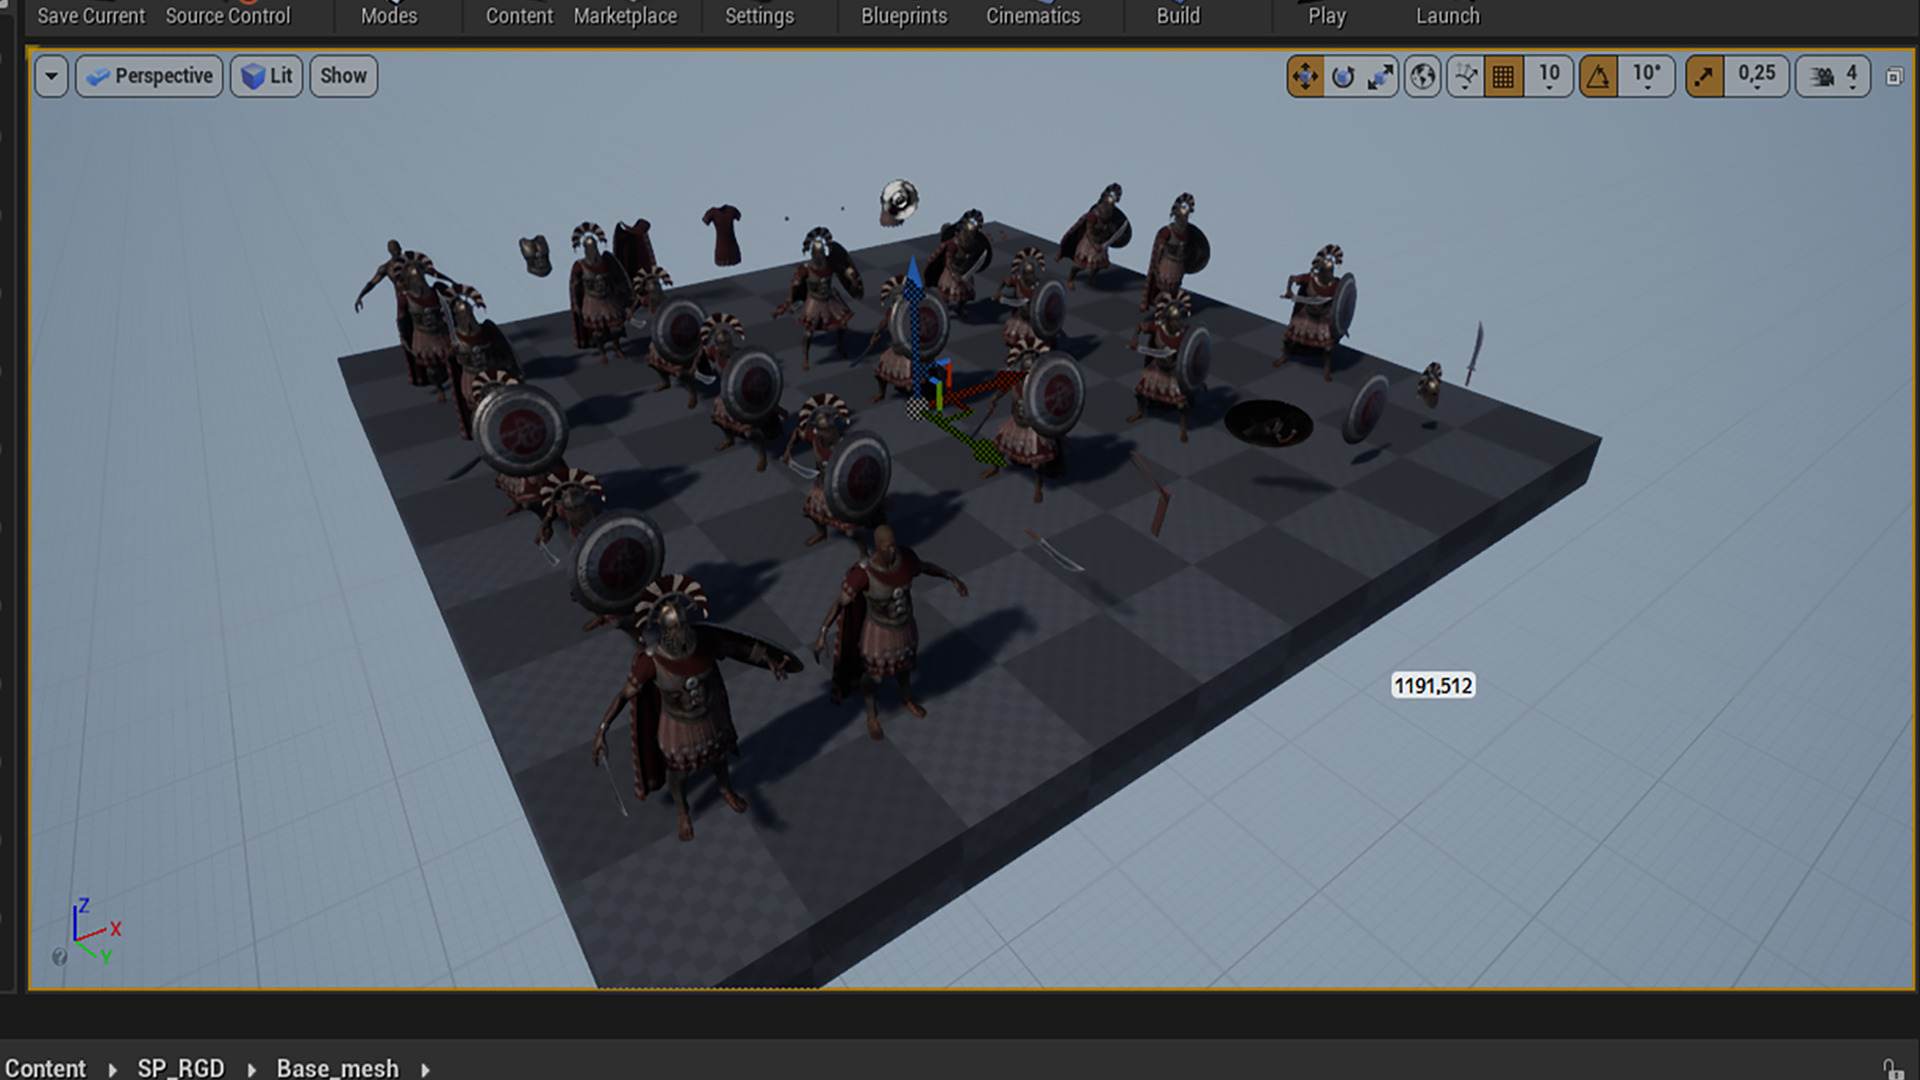The height and width of the screenshot is (1080, 1920).
Task: Open the Cinematics menu
Action: tap(1033, 16)
